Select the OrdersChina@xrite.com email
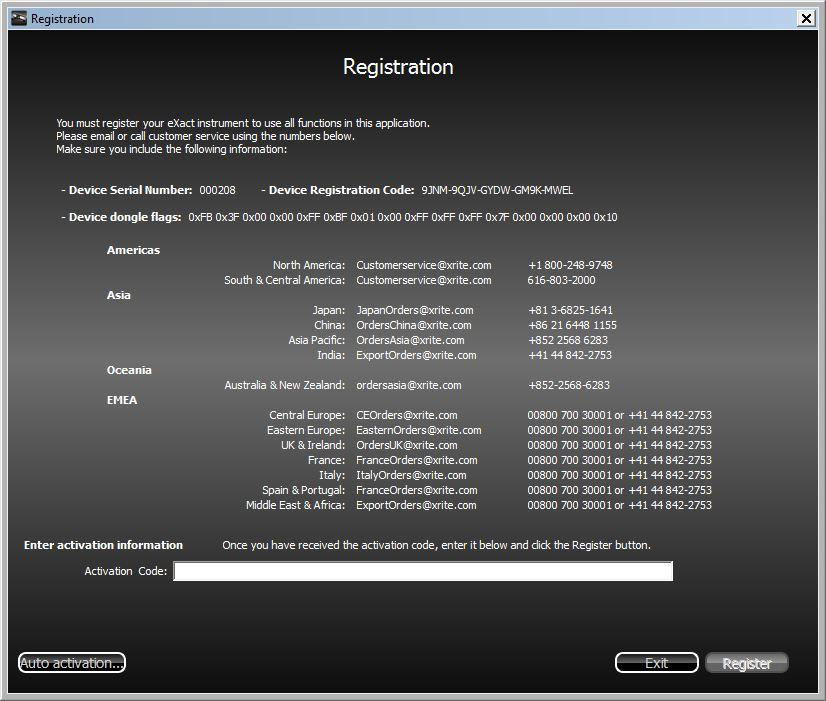The height and width of the screenshot is (701, 826). (x=413, y=325)
